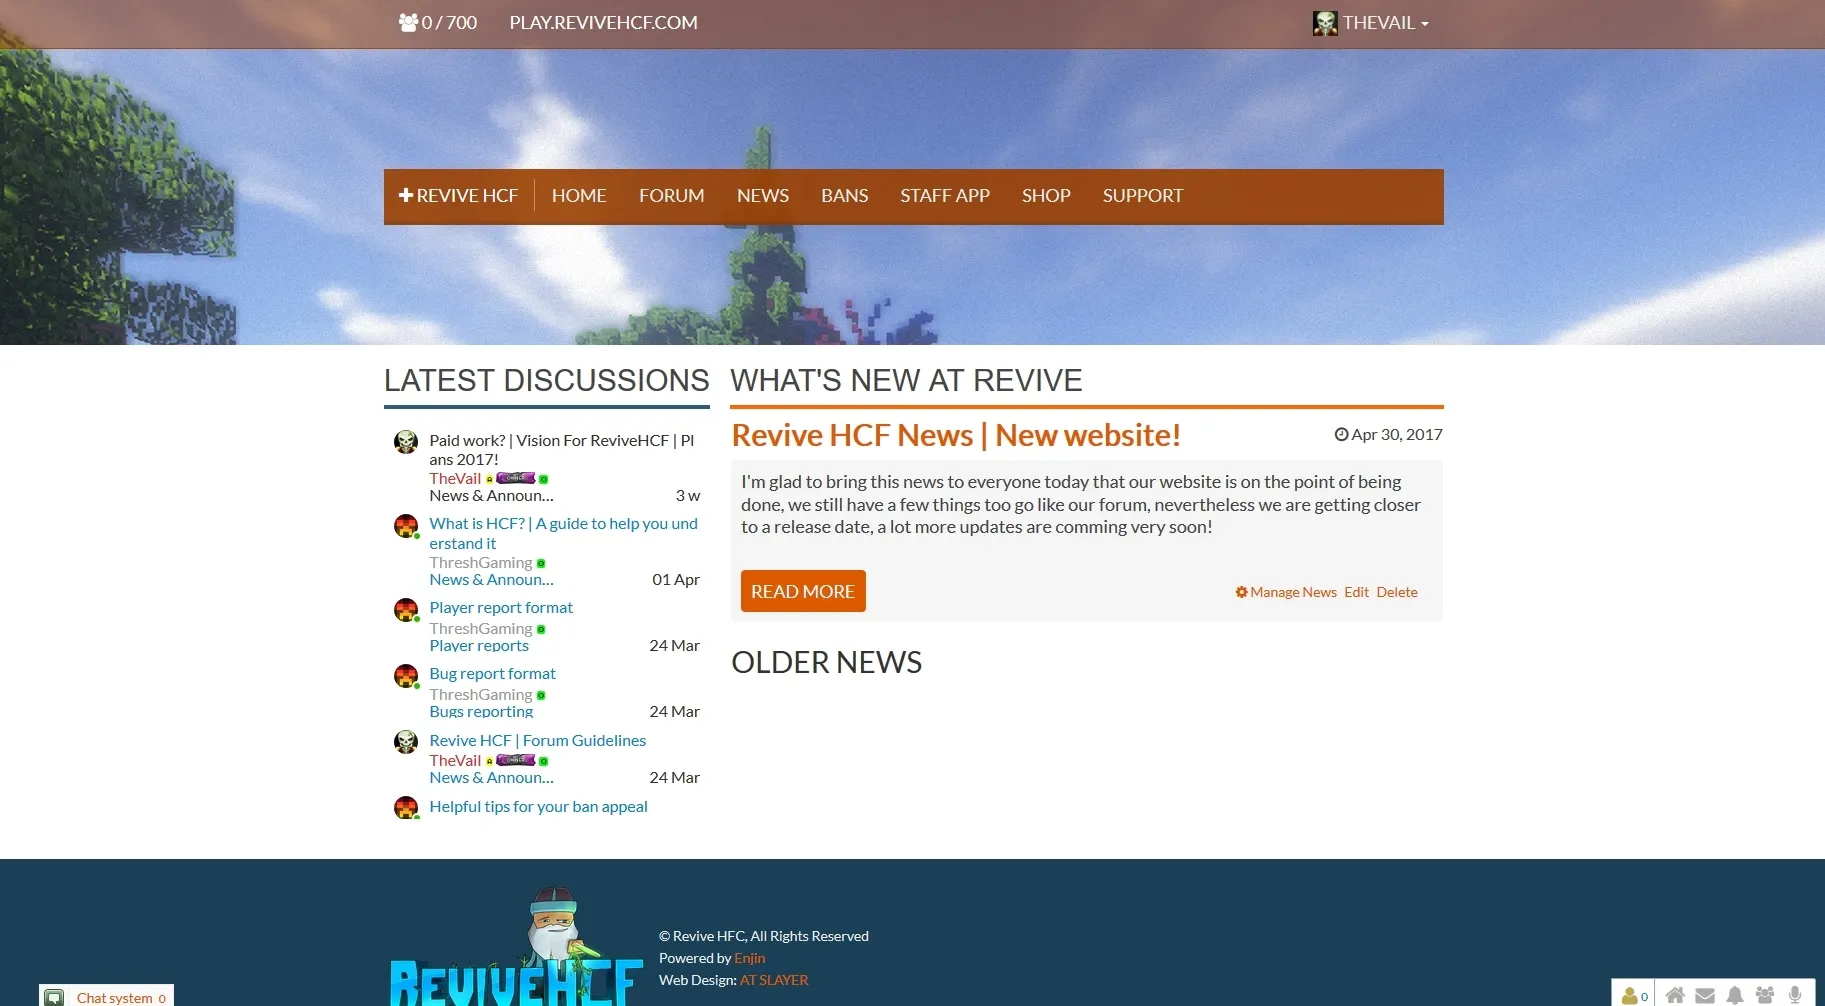
Task: Click the microphone voice chat icon
Action: (x=1795, y=996)
